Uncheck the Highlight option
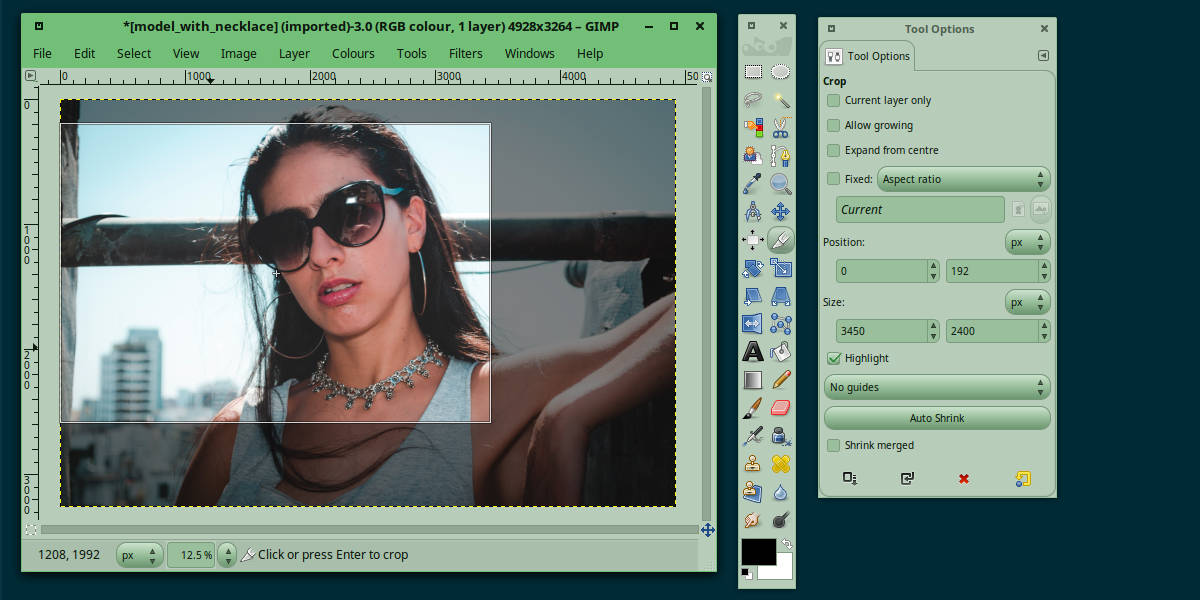 coord(833,359)
